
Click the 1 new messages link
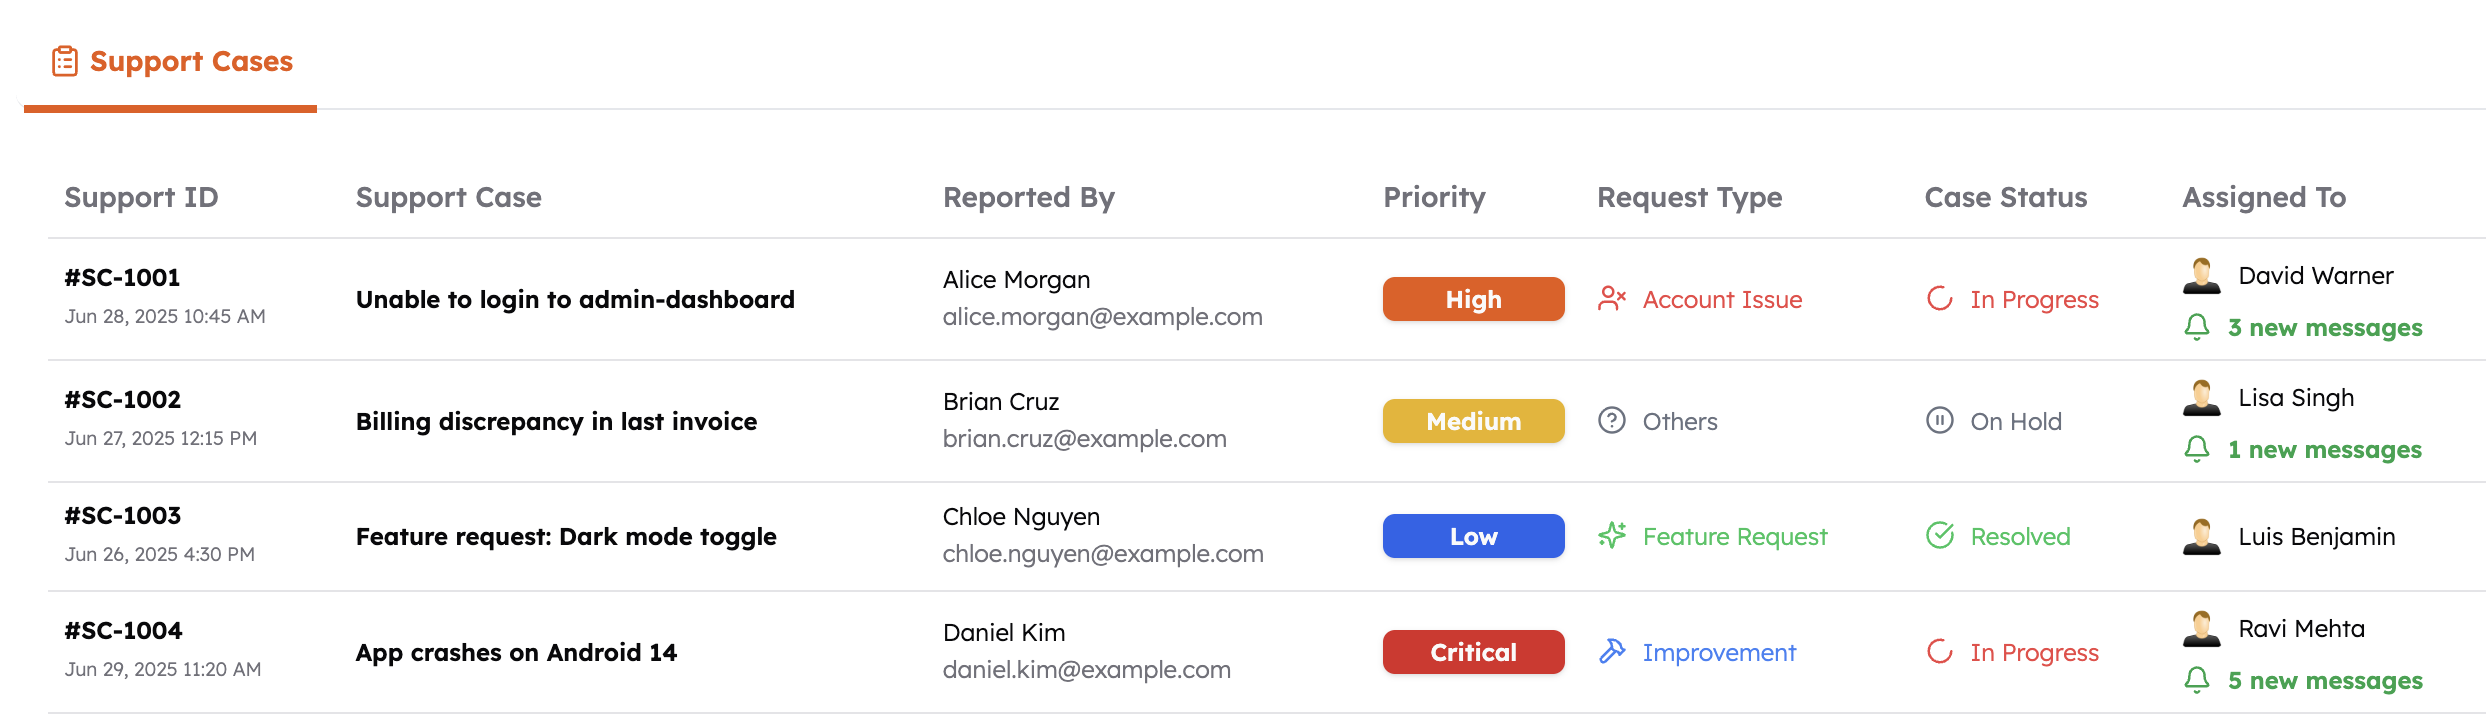[x=2324, y=450]
